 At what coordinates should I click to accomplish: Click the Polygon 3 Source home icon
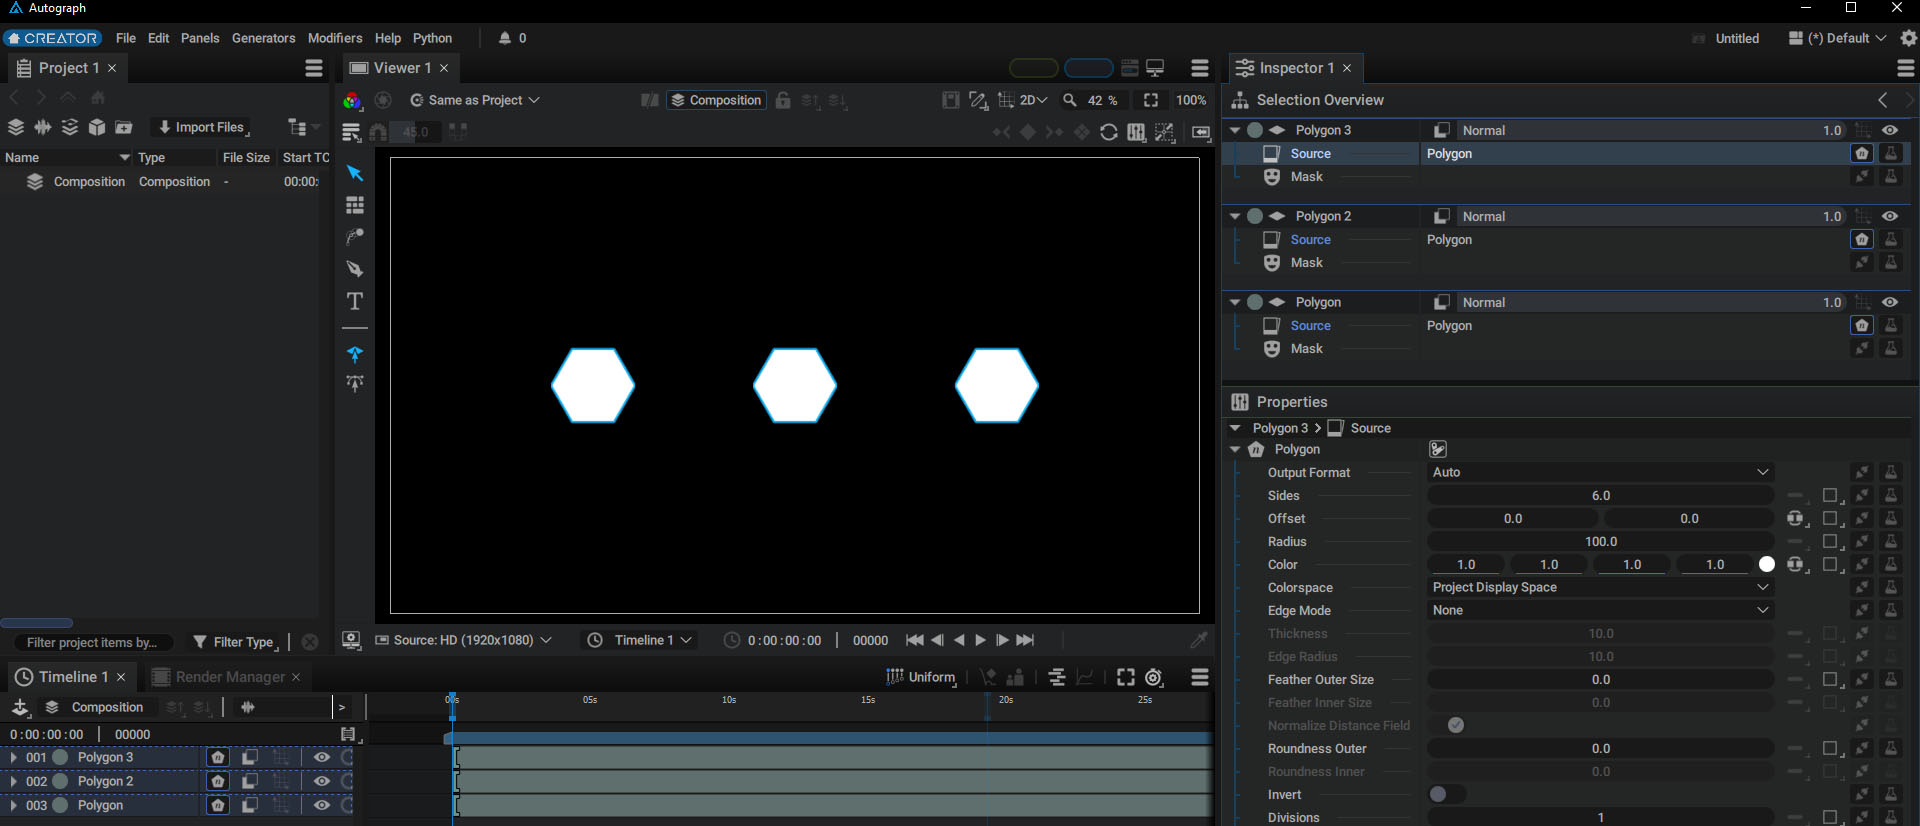click(x=1862, y=153)
